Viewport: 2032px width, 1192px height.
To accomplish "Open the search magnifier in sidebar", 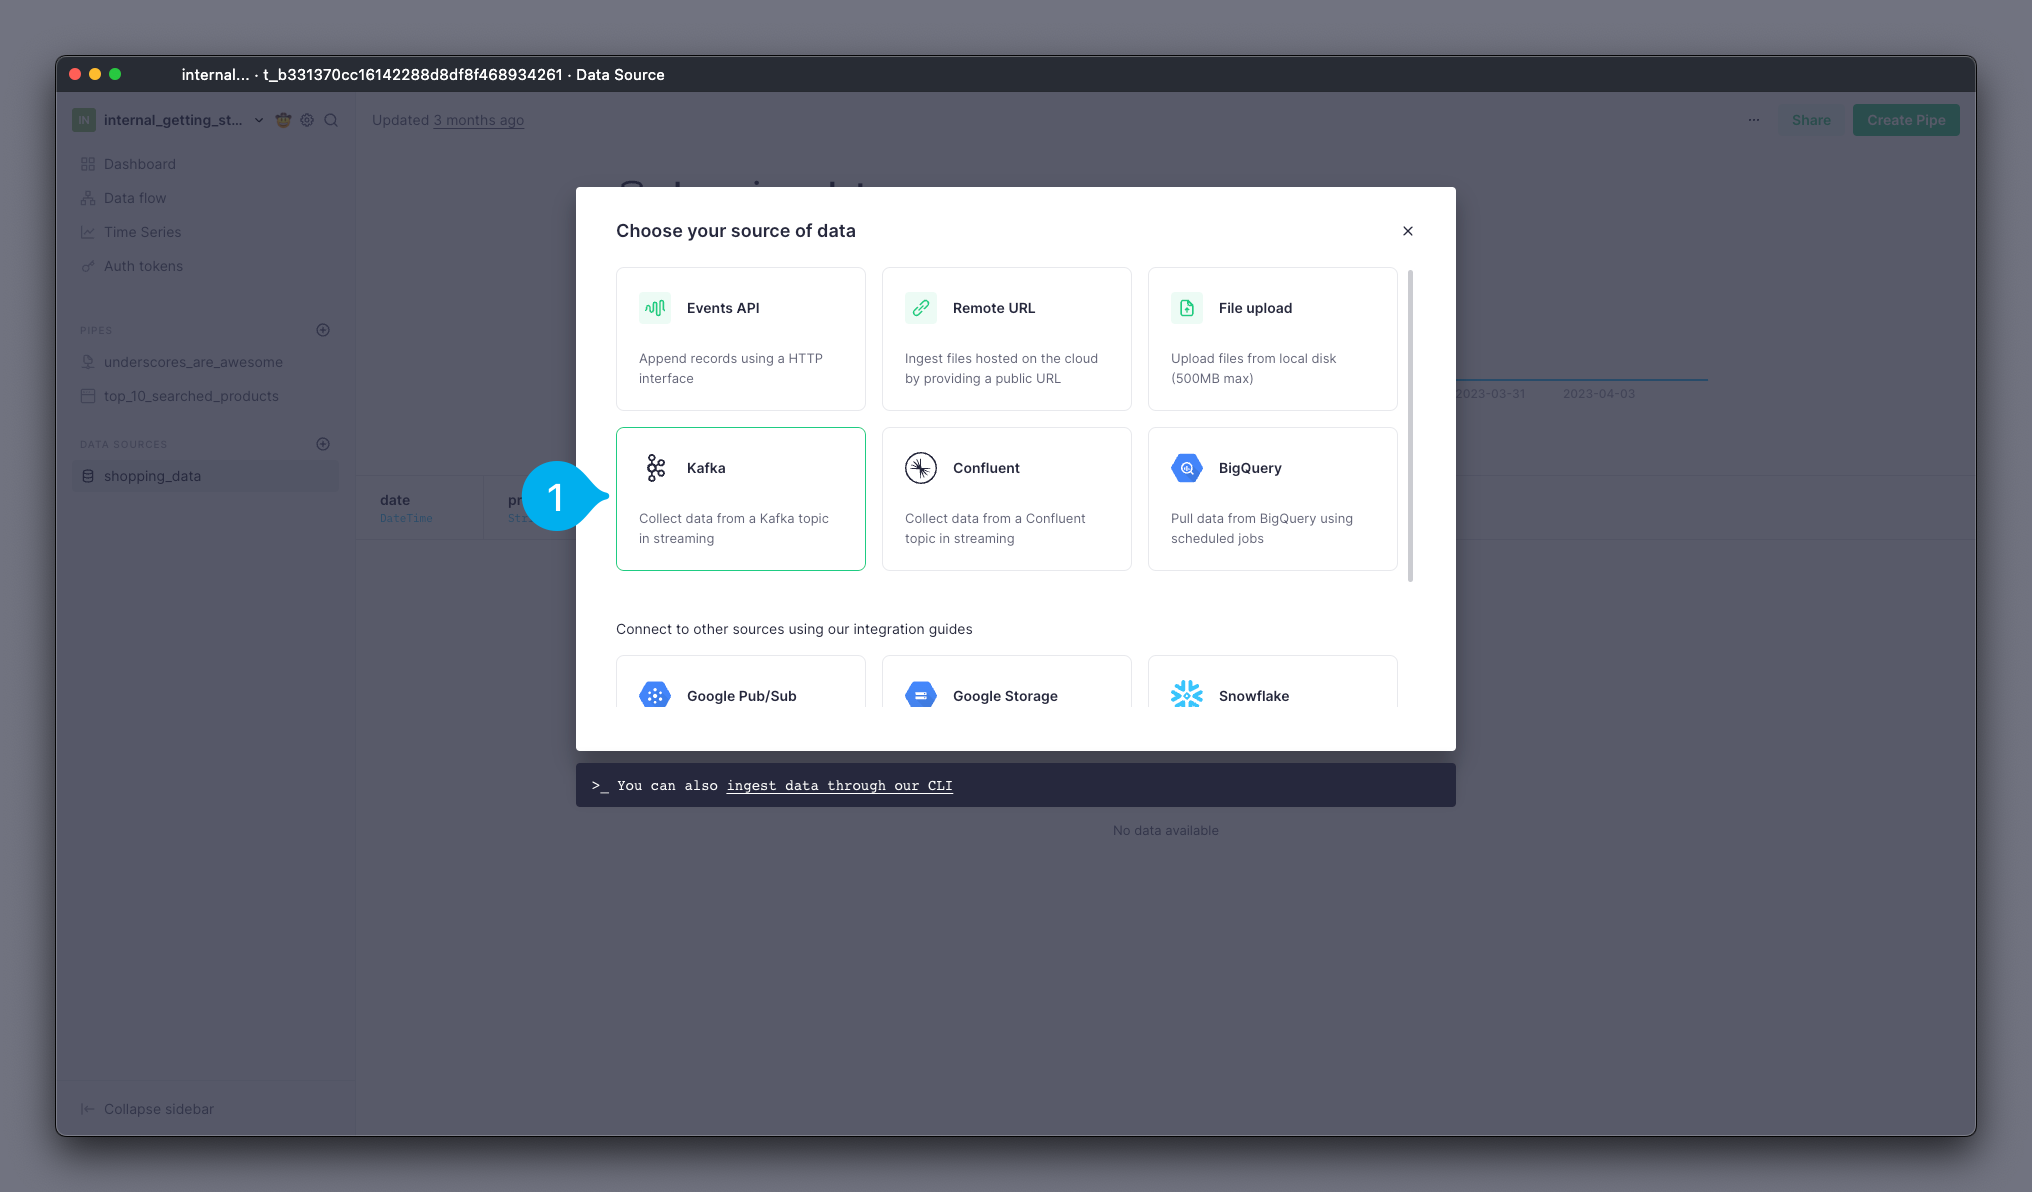I will pyautogui.click(x=331, y=120).
